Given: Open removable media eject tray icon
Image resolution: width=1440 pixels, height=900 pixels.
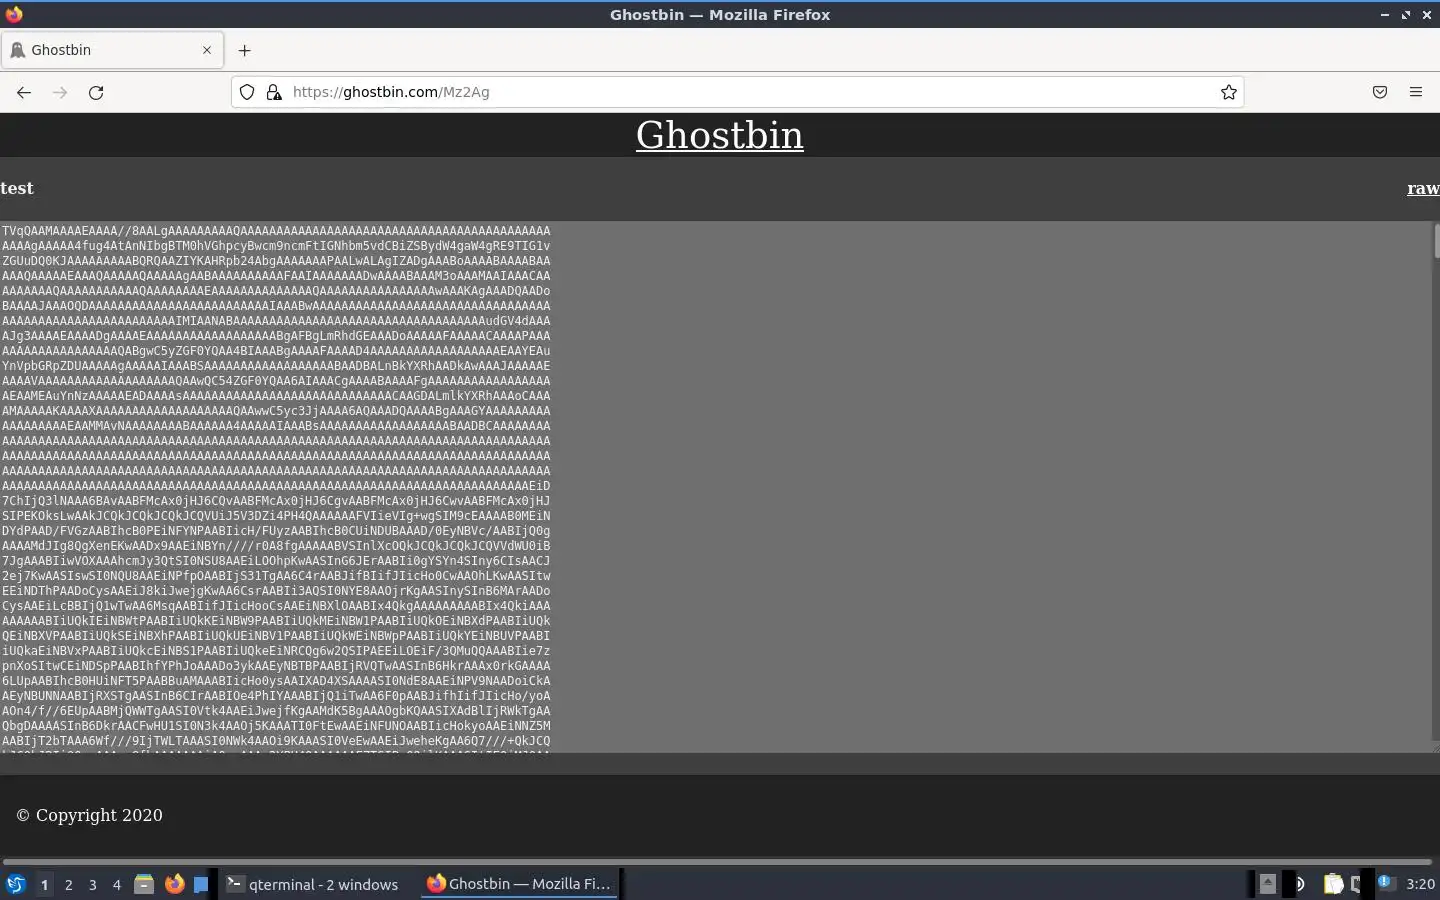Looking at the screenshot, I should coord(1267,883).
